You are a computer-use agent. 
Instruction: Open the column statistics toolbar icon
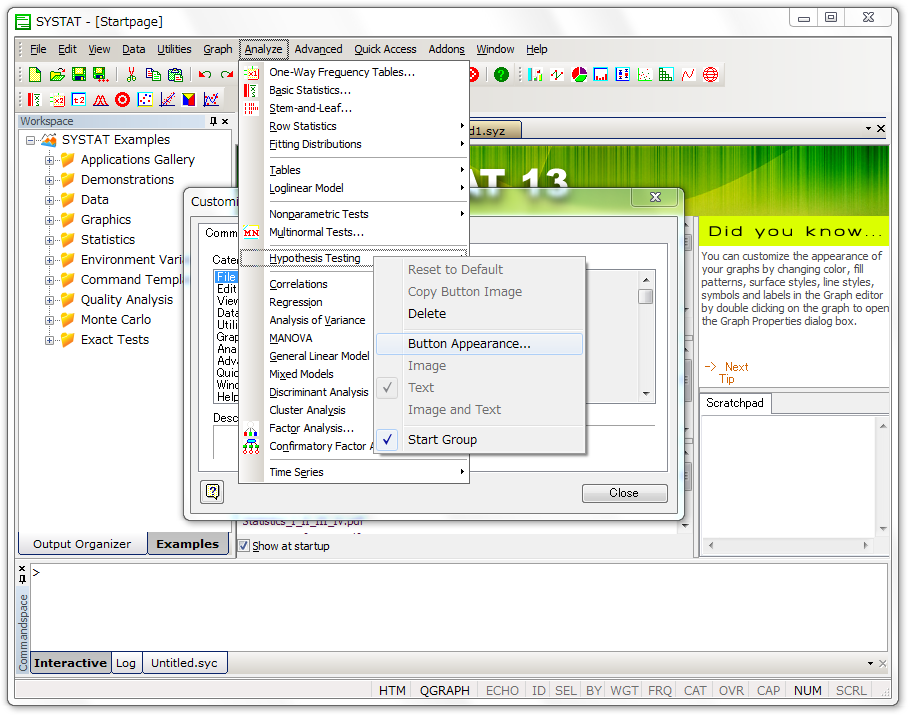coord(34,100)
